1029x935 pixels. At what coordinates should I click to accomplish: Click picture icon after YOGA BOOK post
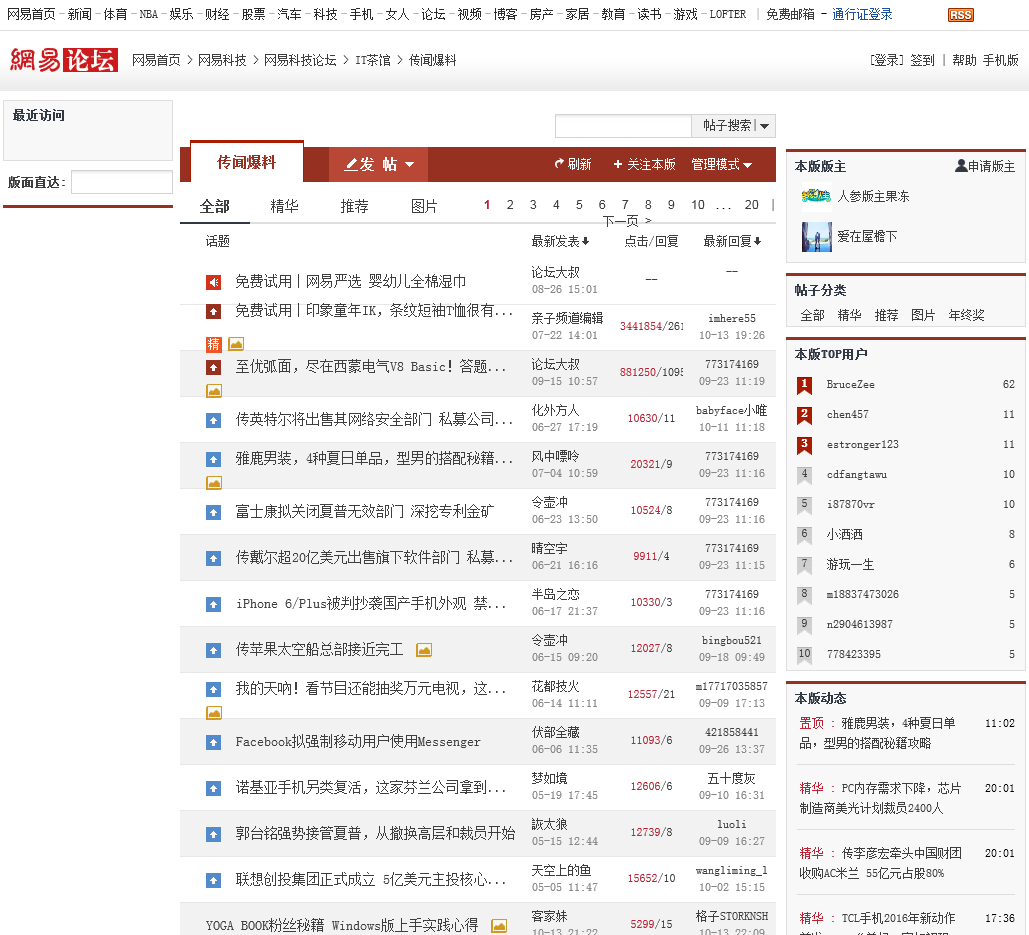[x=499, y=926]
